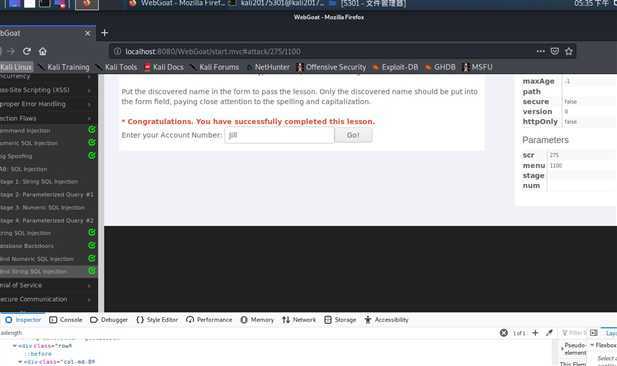This screenshot has width=617, height=366.
Task: Open the LAB: SQL Injection lesson
Action: click(x=24, y=169)
